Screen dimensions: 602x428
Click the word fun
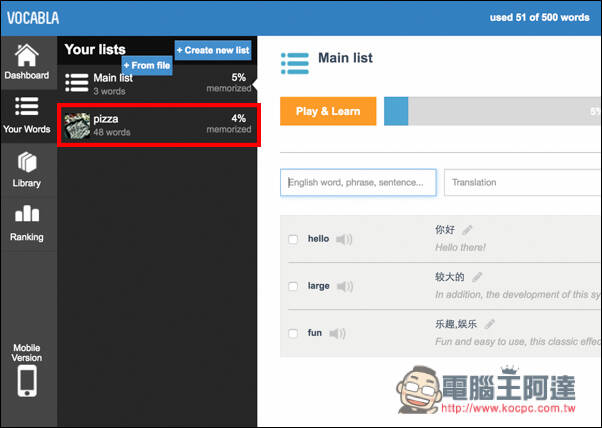(x=315, y=333)
